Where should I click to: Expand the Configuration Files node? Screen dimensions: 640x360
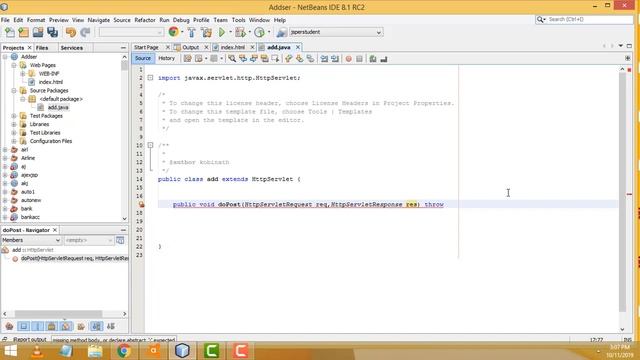pyautogui.click(x=14, y=141)
